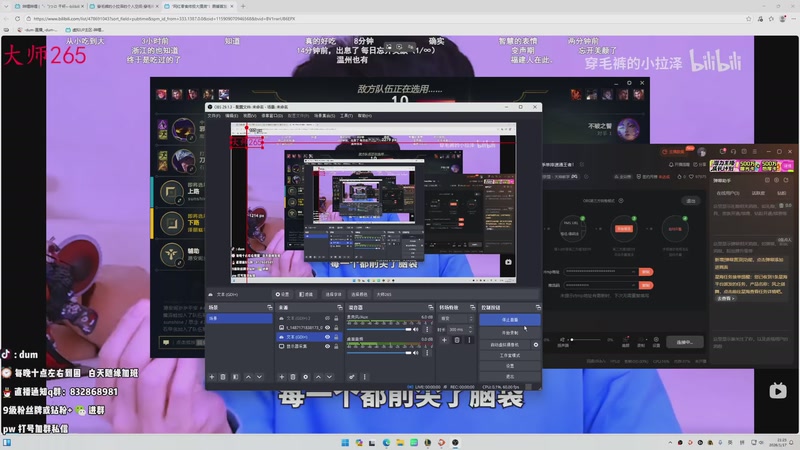Add a new source in OBS sources panel
800x450 pixels.
click(280, 376)
